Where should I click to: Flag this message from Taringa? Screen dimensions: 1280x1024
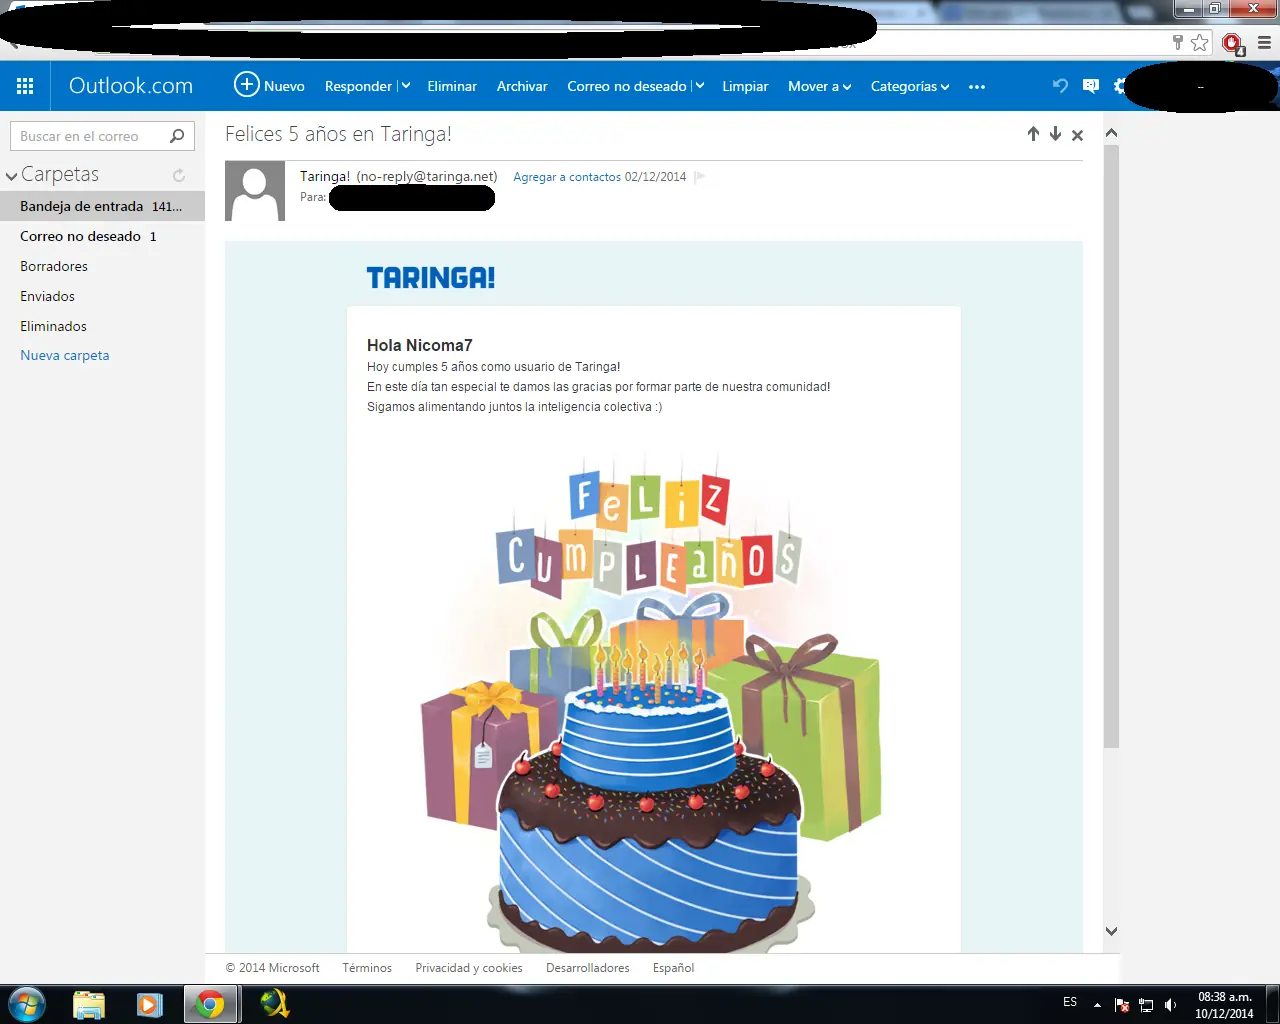click(x=700, y=177)
